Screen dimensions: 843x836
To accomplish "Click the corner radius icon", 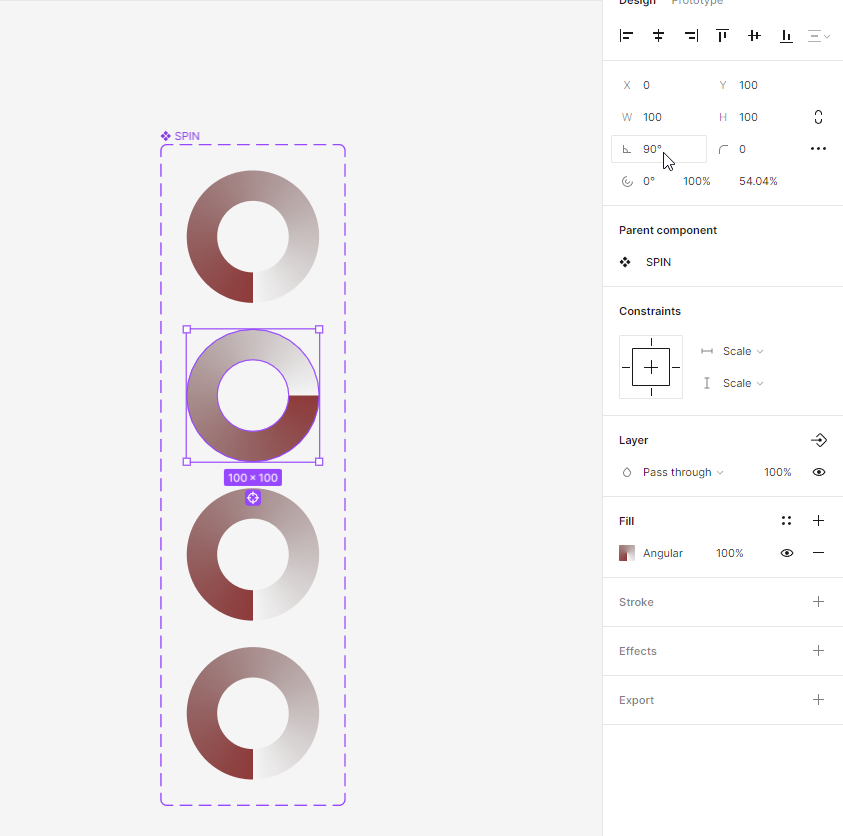I will tap(723, 149).
